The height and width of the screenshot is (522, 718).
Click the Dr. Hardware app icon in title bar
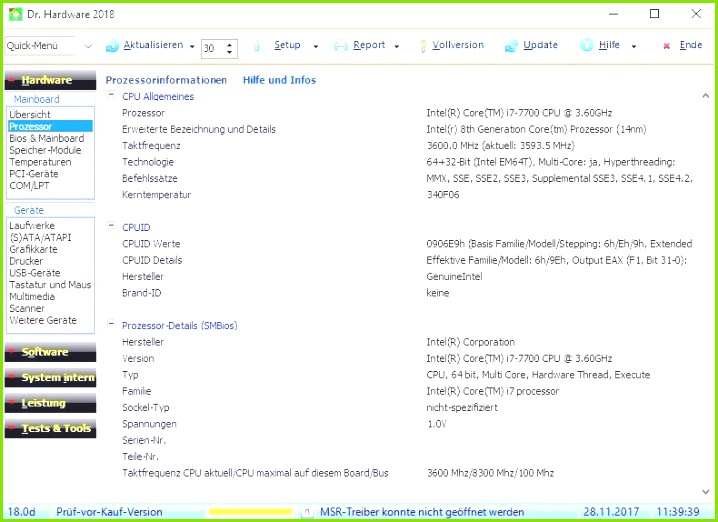click(x=15, y=14)
